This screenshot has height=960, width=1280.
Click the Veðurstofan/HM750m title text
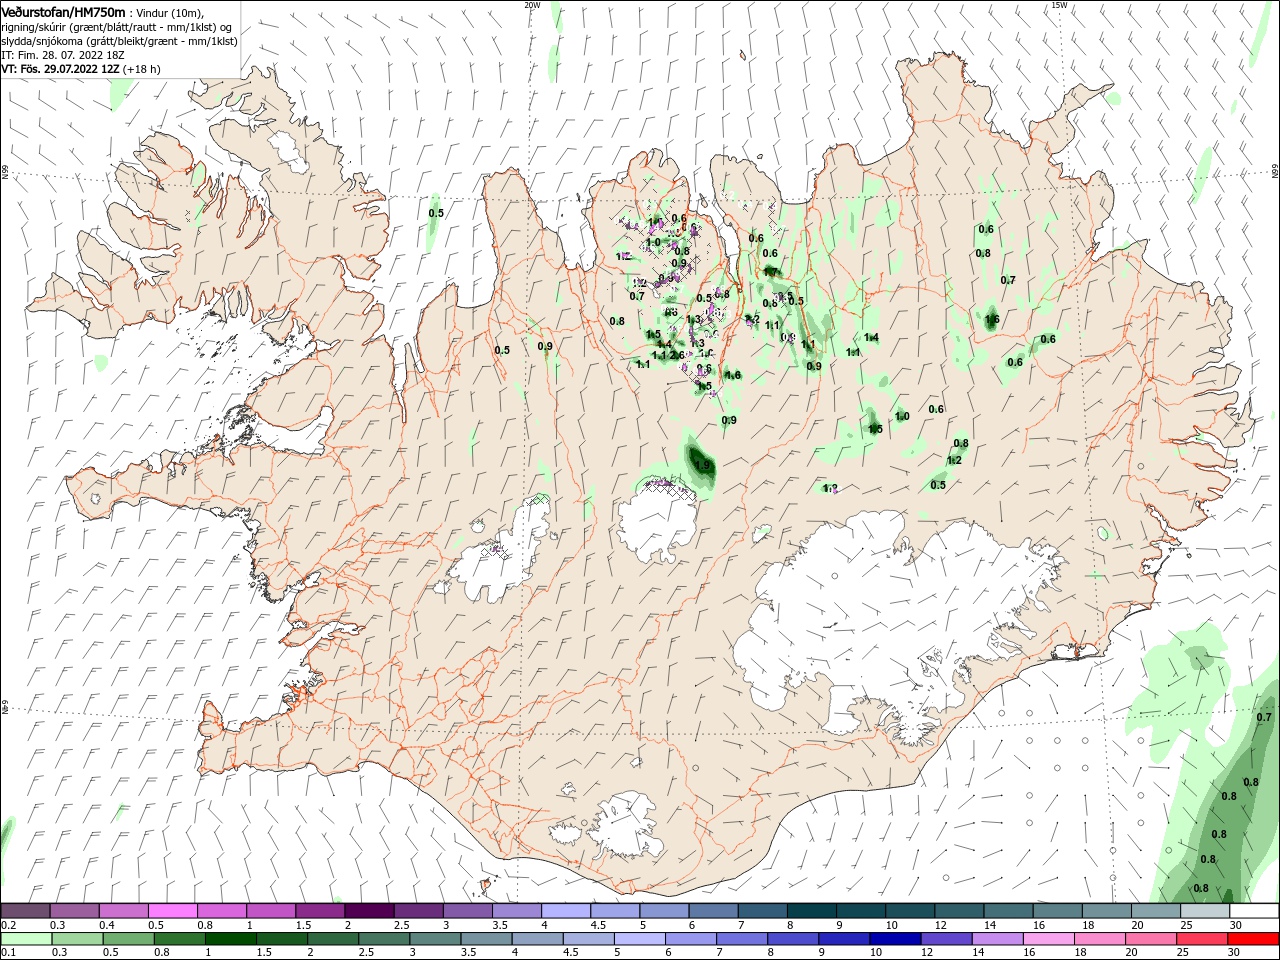[63, 12]
